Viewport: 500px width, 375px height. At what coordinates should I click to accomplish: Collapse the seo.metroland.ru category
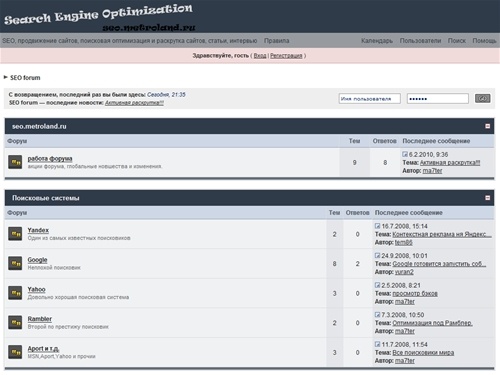tap(488, 126)
